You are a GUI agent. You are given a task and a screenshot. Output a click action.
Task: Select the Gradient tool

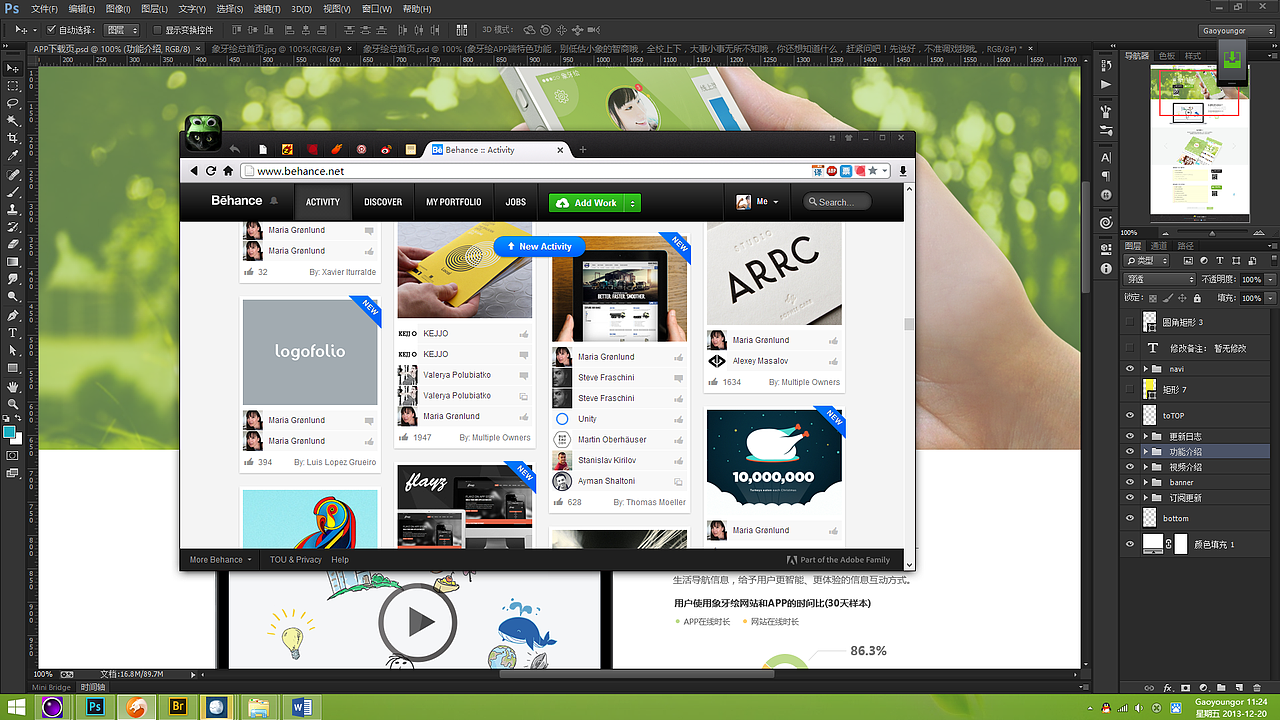(x=13, y=262)
